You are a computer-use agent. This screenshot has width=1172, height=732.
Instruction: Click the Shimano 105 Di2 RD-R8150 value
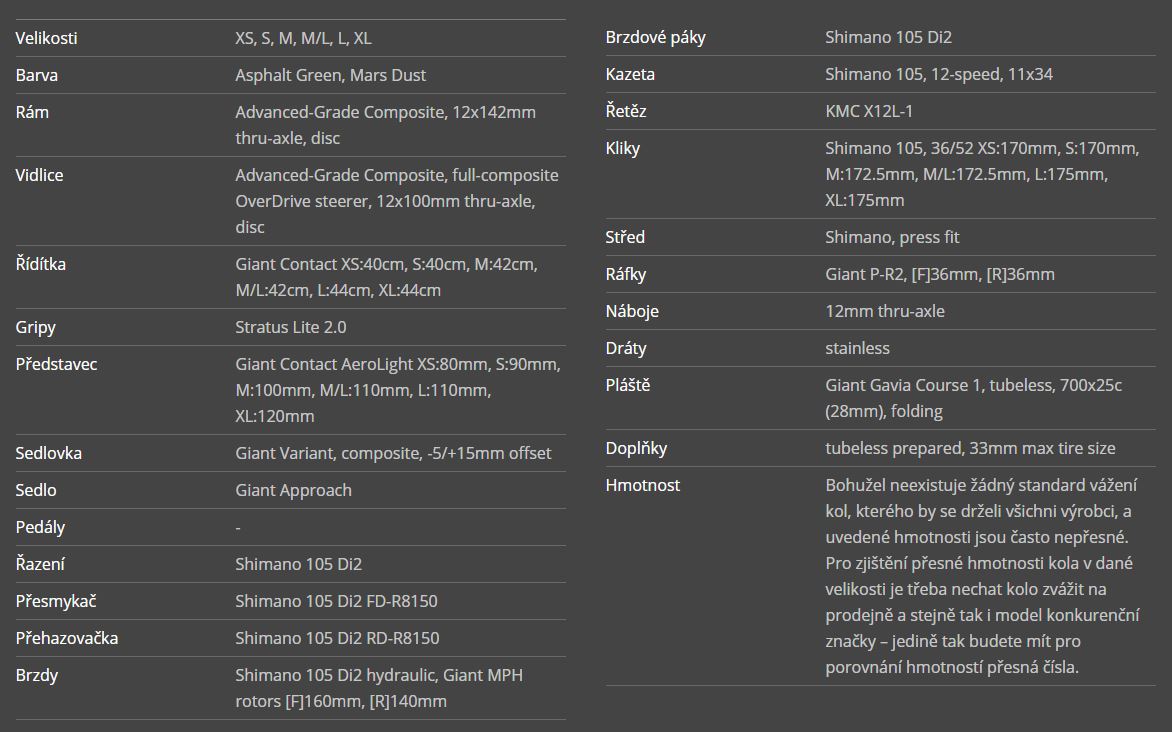tap(337, 639)
